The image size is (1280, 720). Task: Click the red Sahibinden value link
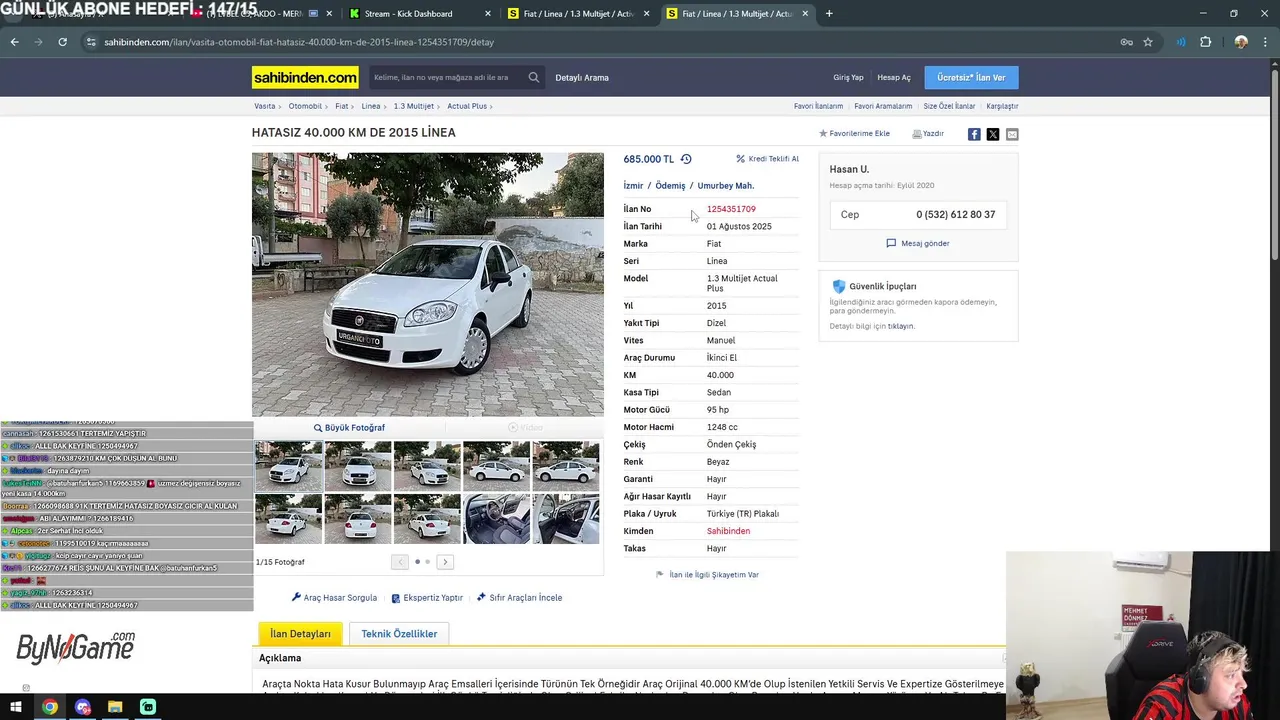point(728,531)
